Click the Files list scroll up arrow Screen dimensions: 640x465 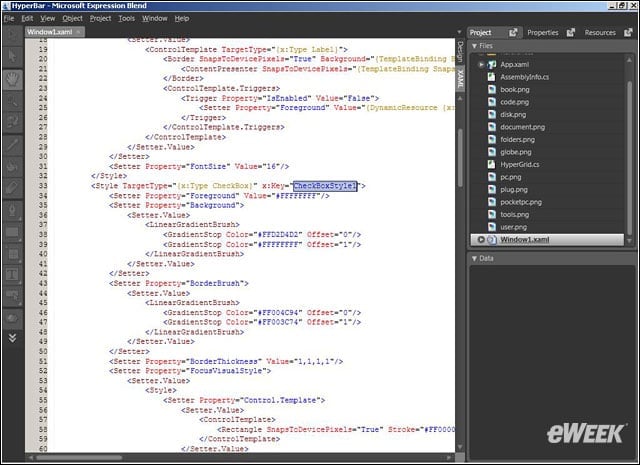(x=629, y=60)
